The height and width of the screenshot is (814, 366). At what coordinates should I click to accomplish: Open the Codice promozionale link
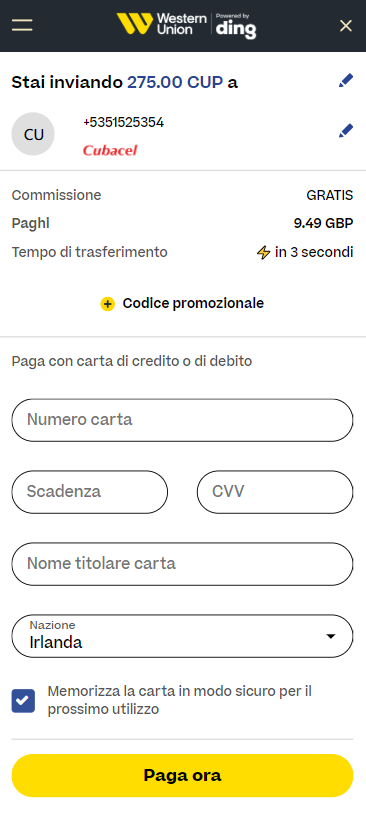point(193,303)
